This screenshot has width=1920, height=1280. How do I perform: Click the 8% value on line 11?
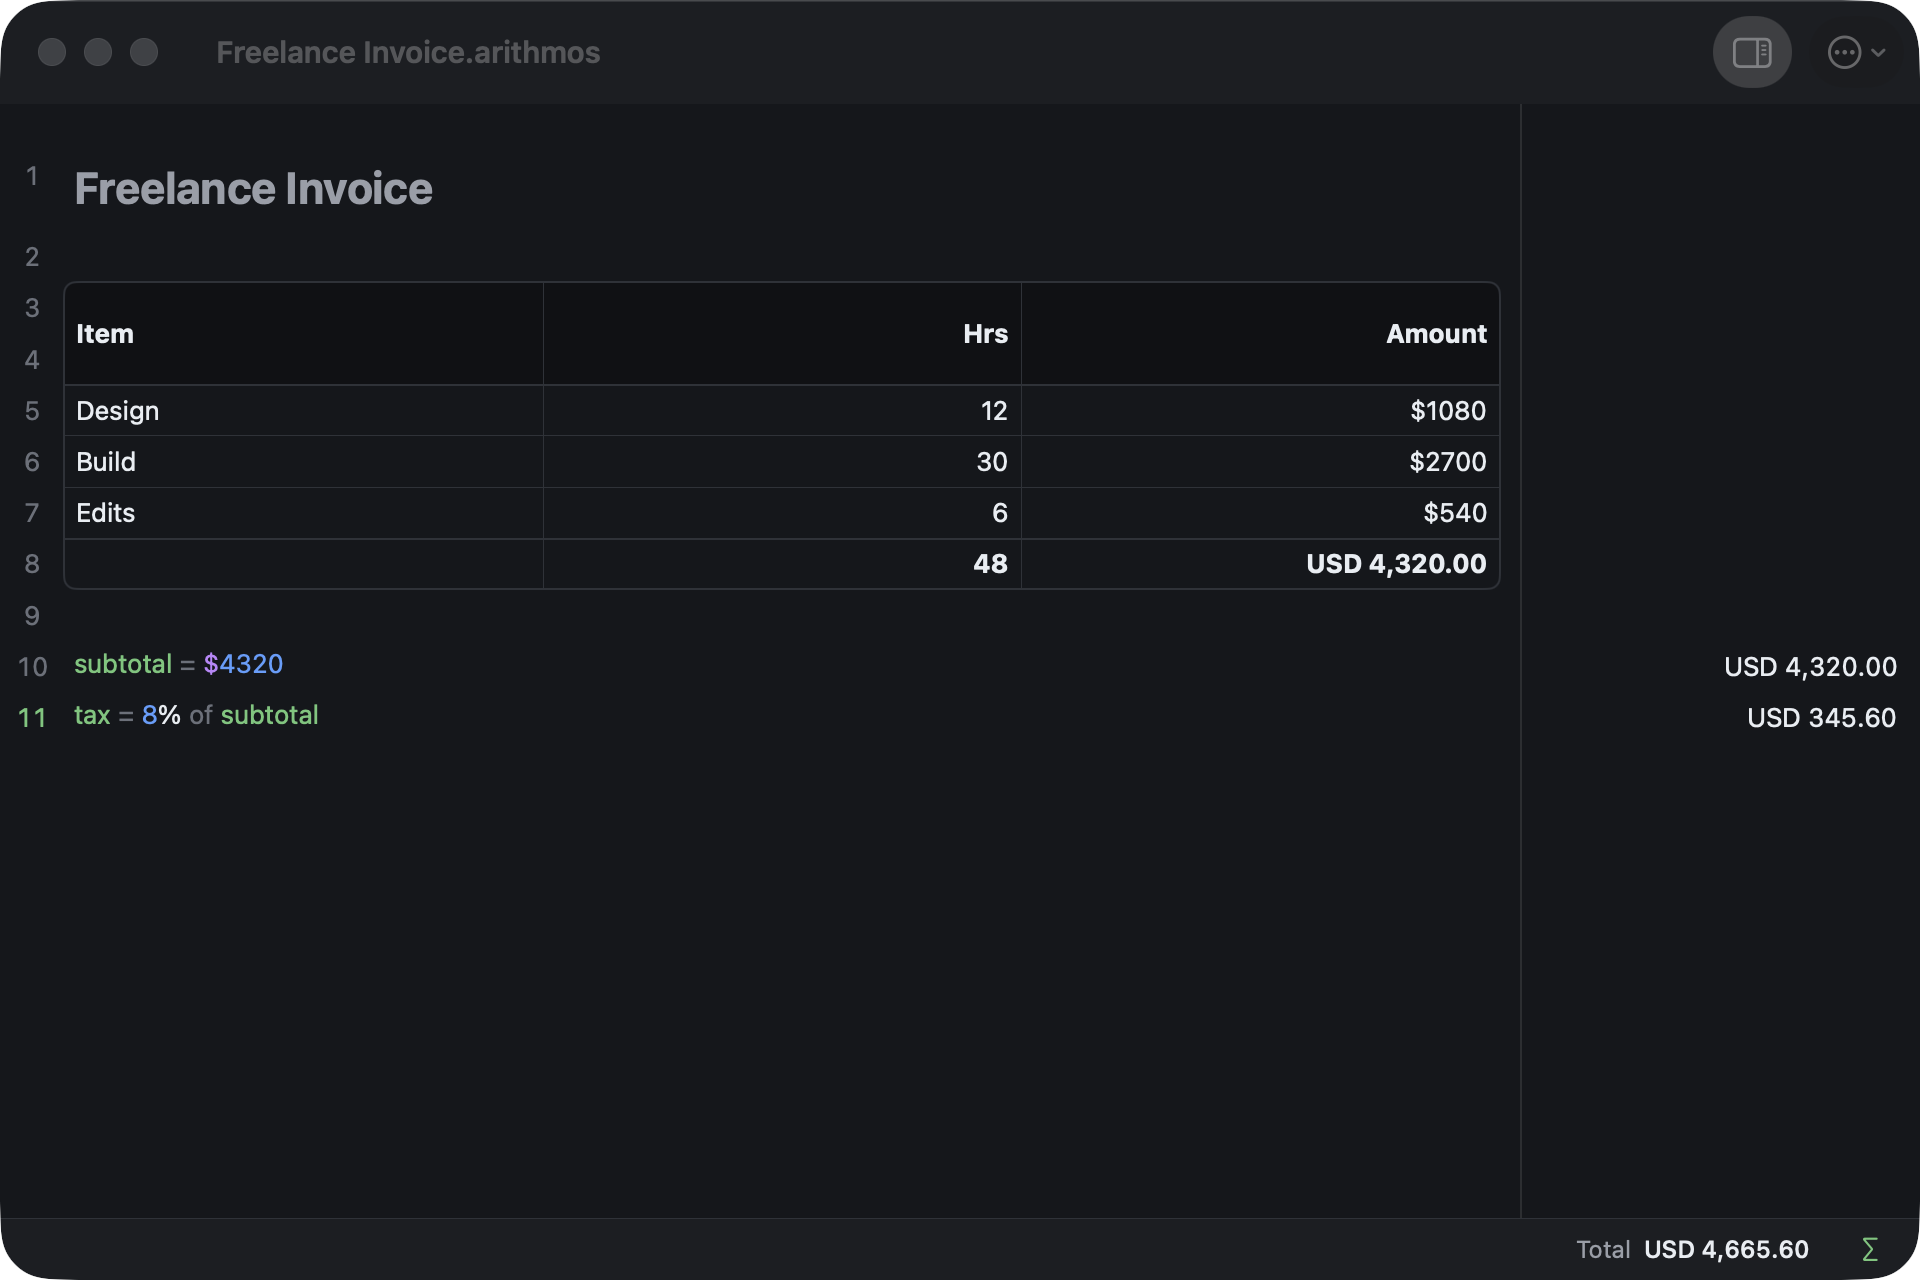(161, 715)
